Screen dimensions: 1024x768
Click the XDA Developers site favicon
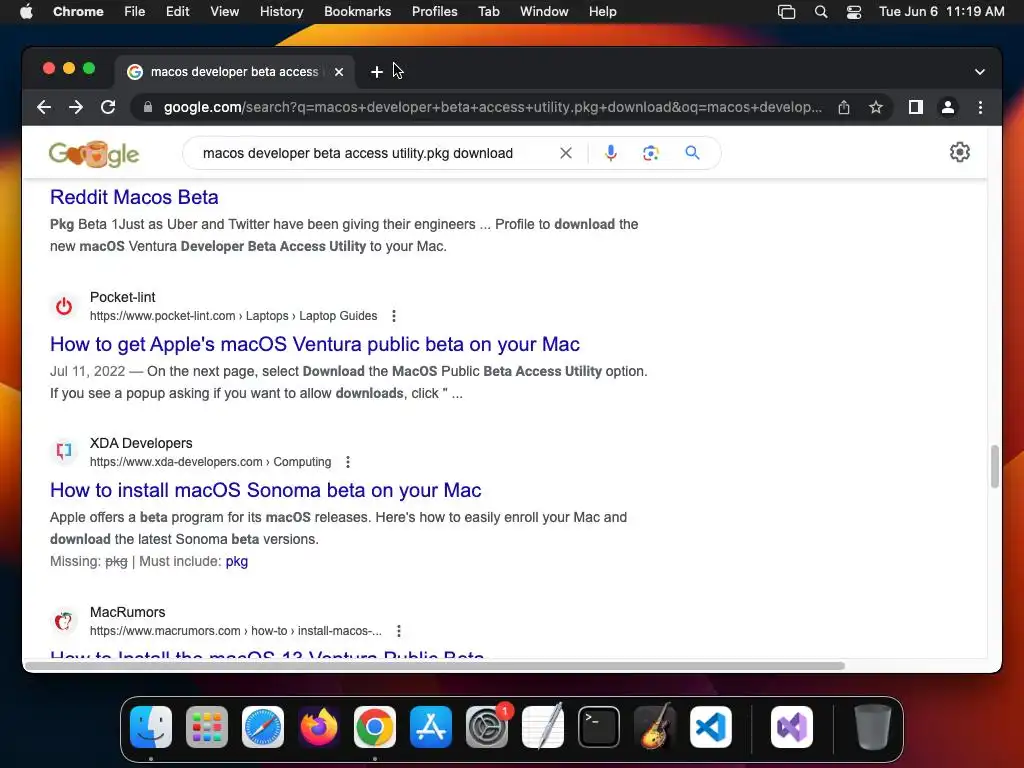[x=64, y=452]
